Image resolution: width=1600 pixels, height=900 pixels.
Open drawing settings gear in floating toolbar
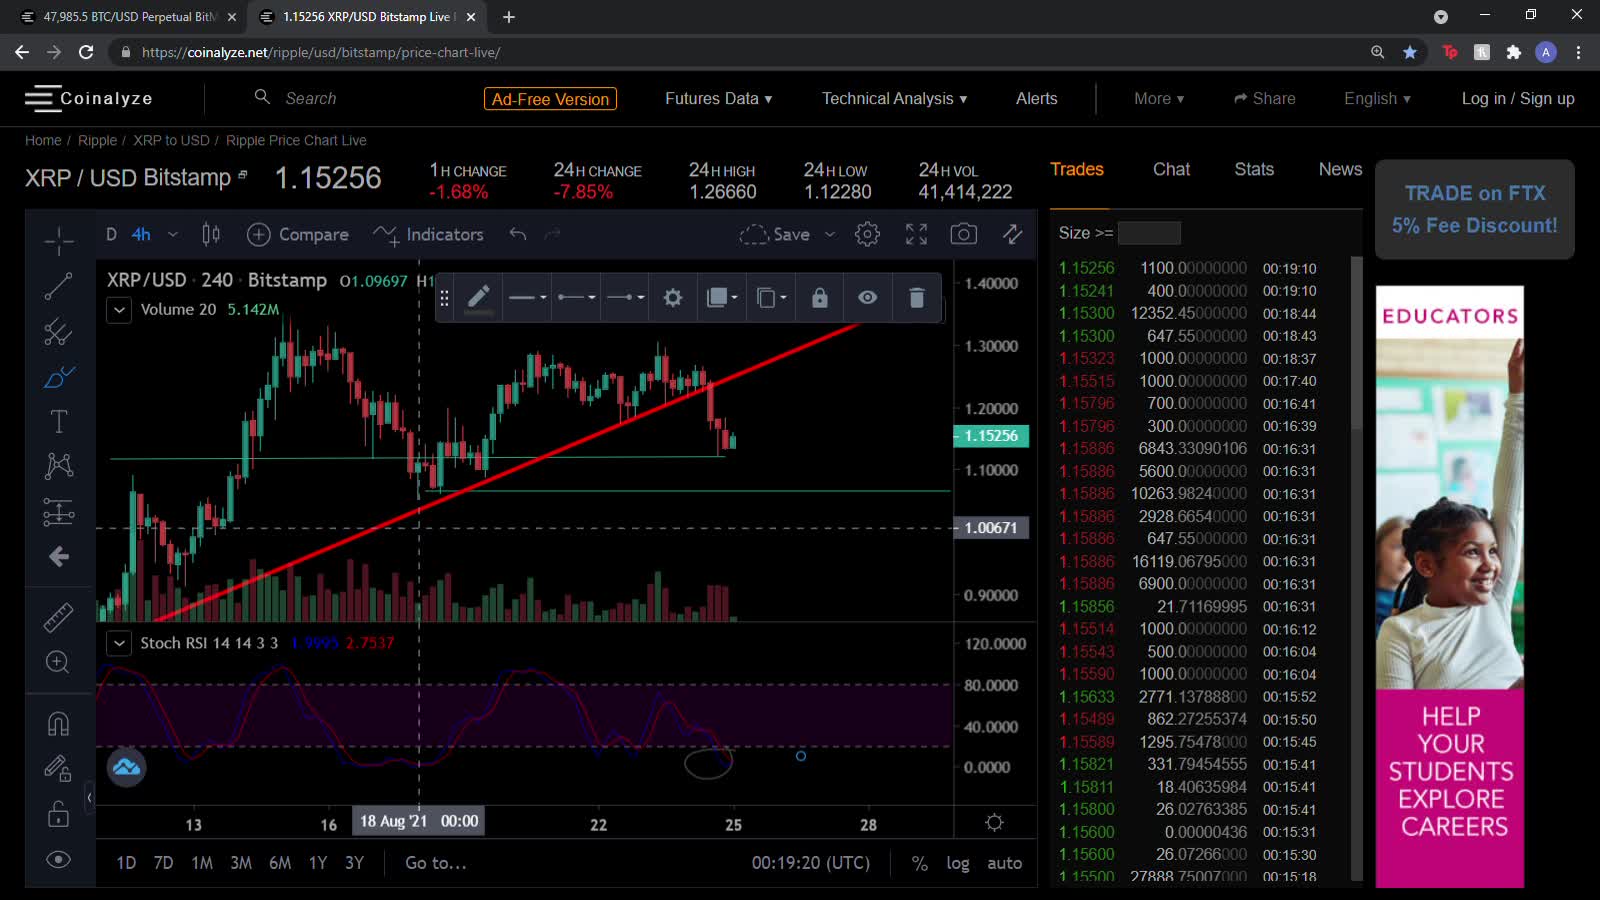click(x=673, y=297)
